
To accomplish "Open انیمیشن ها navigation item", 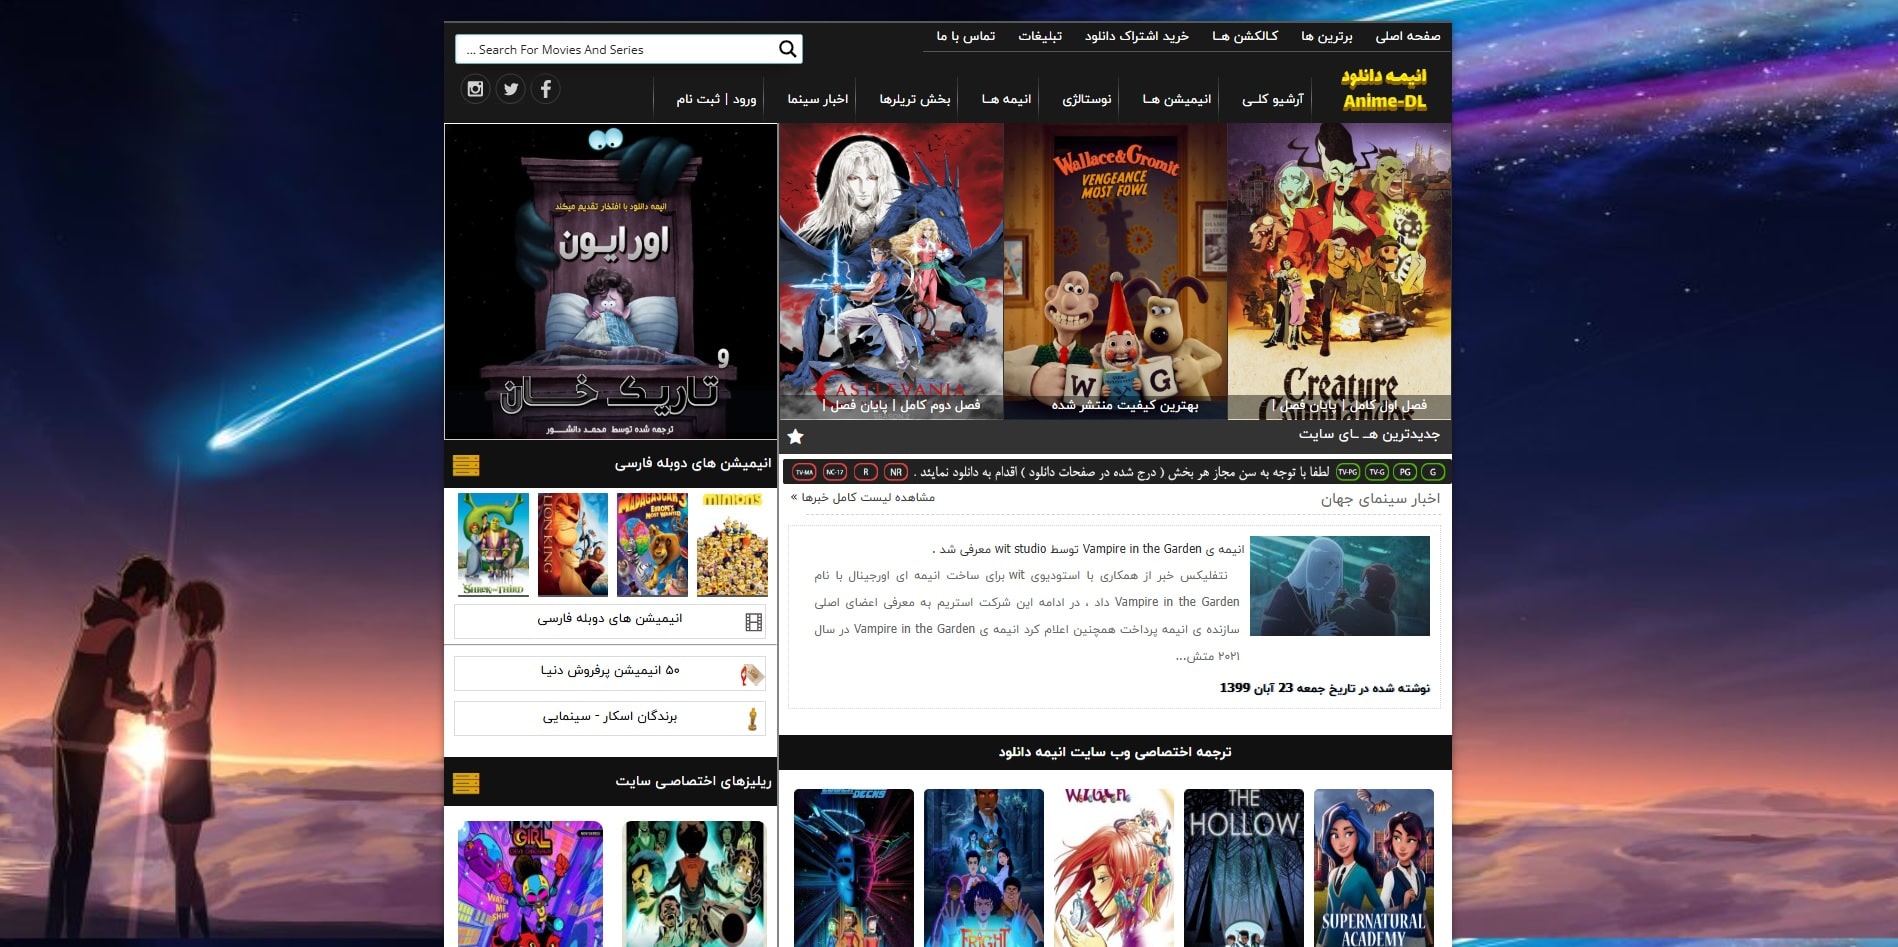I will coord(1177,99).
